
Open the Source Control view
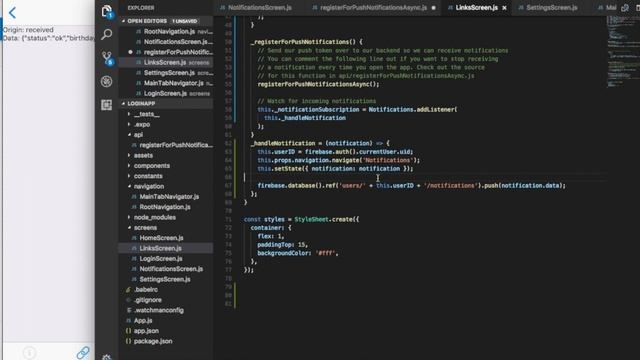(x=107, y=58)
